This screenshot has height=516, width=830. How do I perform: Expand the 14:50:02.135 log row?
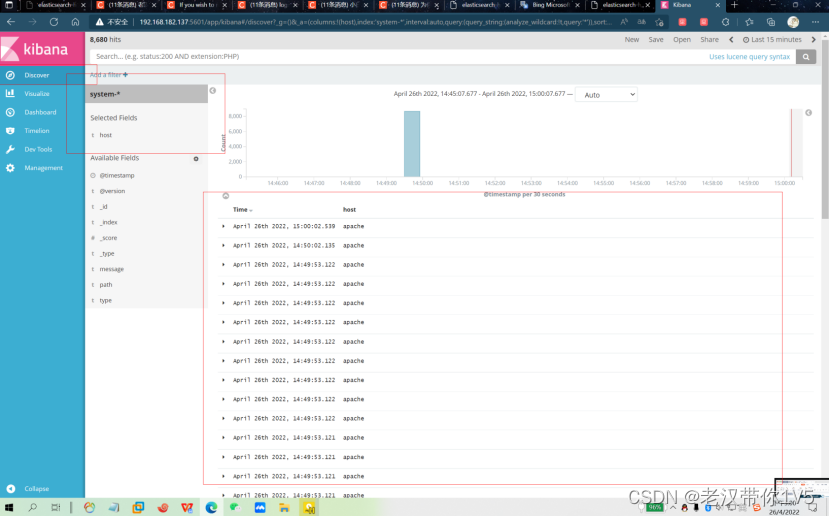pos(223,246)
